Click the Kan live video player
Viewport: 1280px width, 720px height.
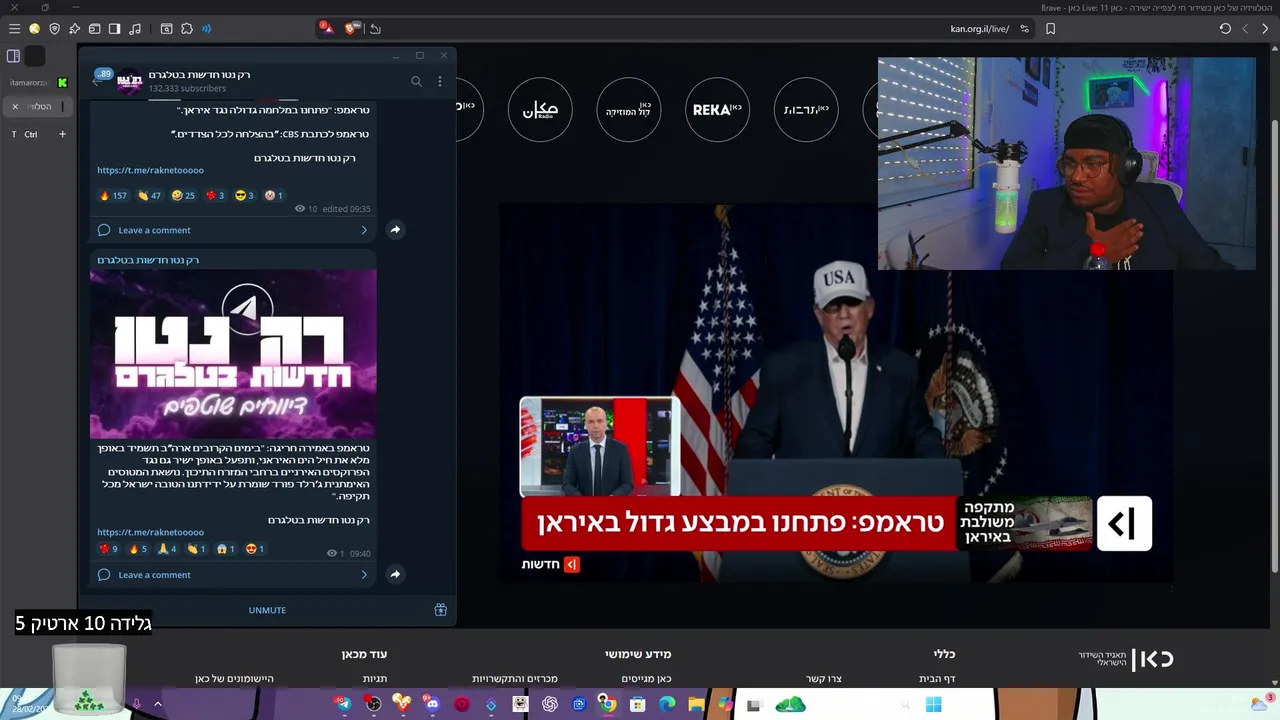[836, 393]
